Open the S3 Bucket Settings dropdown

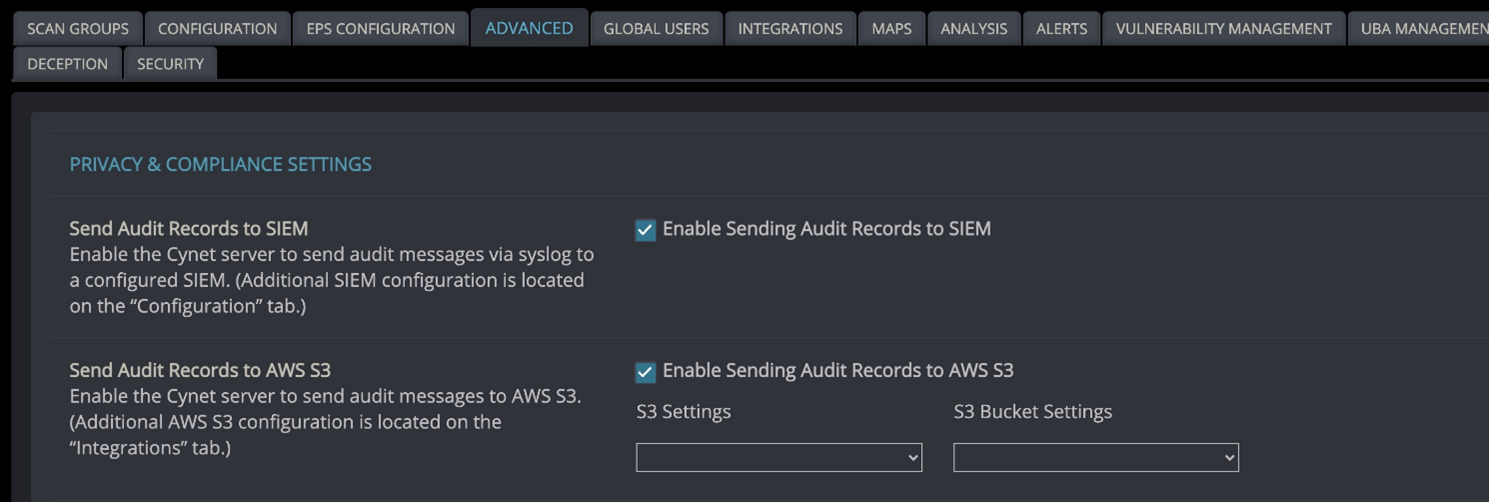(1096, 457)
